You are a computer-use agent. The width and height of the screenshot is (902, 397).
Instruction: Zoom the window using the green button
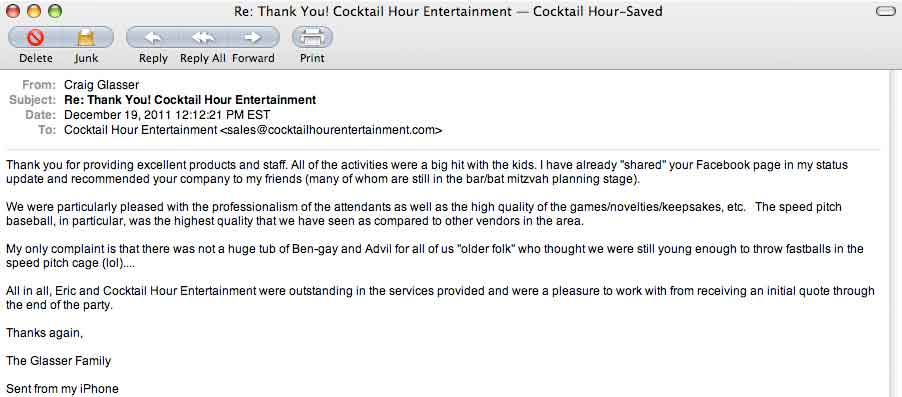click(x=55, y=11)
